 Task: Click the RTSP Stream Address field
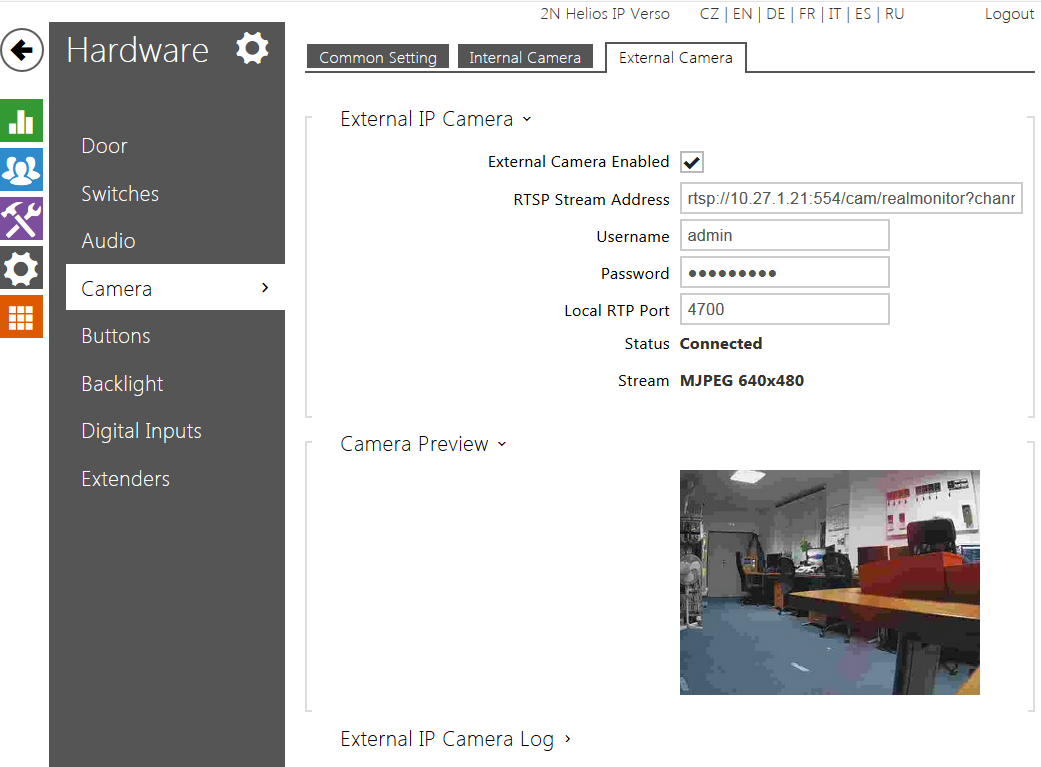pyautogui.click(x=850, y=199)
